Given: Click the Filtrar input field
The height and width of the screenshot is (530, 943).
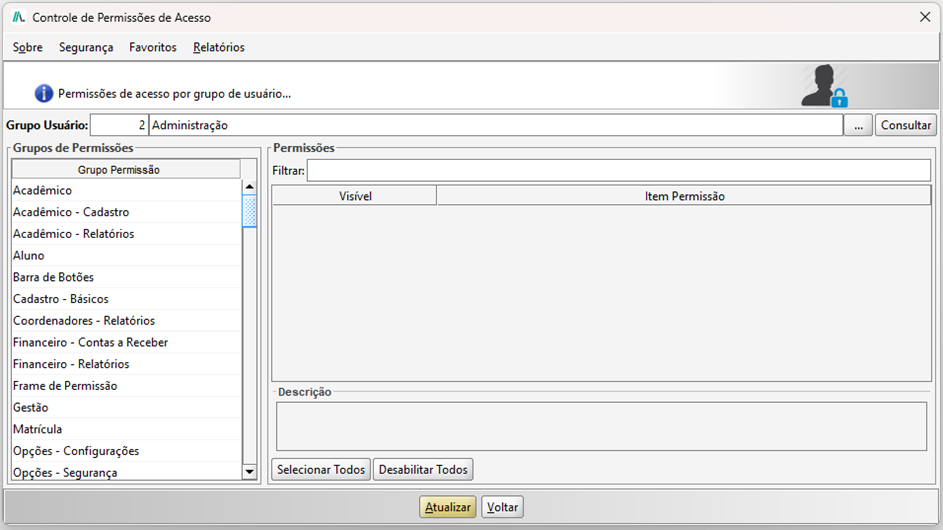Looking at the screenshot, I should click(619, 171).
